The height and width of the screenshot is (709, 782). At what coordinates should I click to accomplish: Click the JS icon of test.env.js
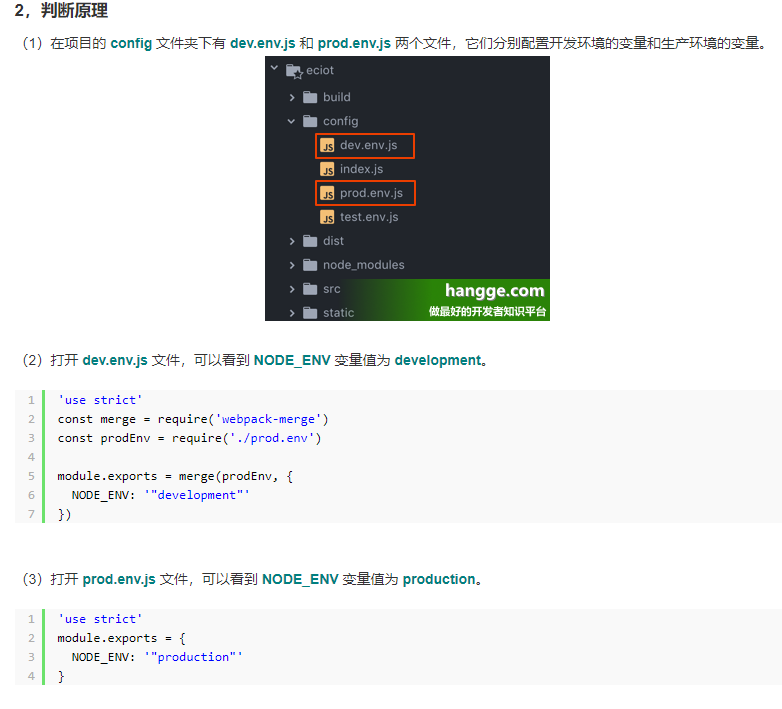[327, 217]
